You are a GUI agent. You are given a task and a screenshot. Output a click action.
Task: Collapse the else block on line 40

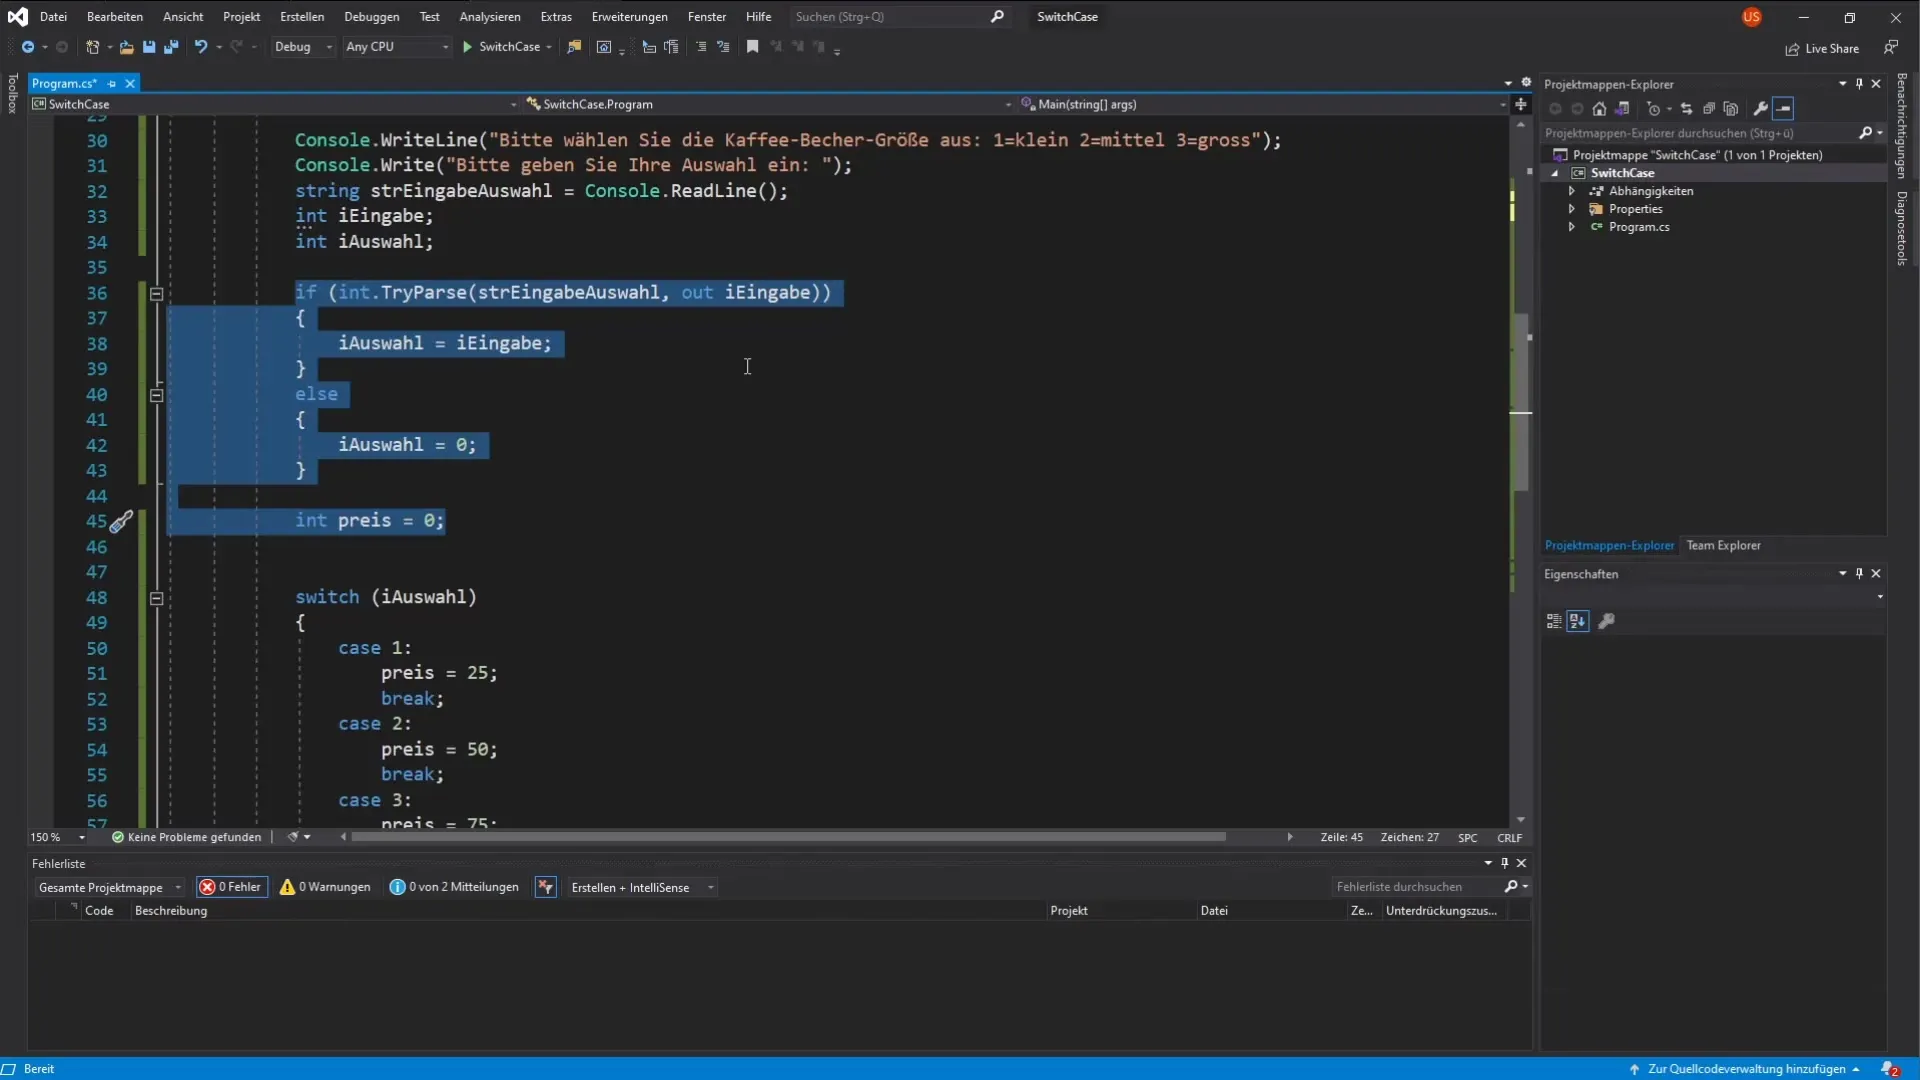point(157,396)
